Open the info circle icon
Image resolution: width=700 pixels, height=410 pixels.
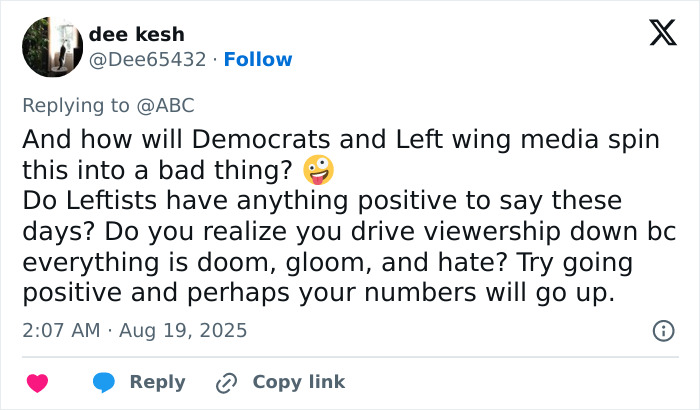pyautogui.click(x=662, y=330)
